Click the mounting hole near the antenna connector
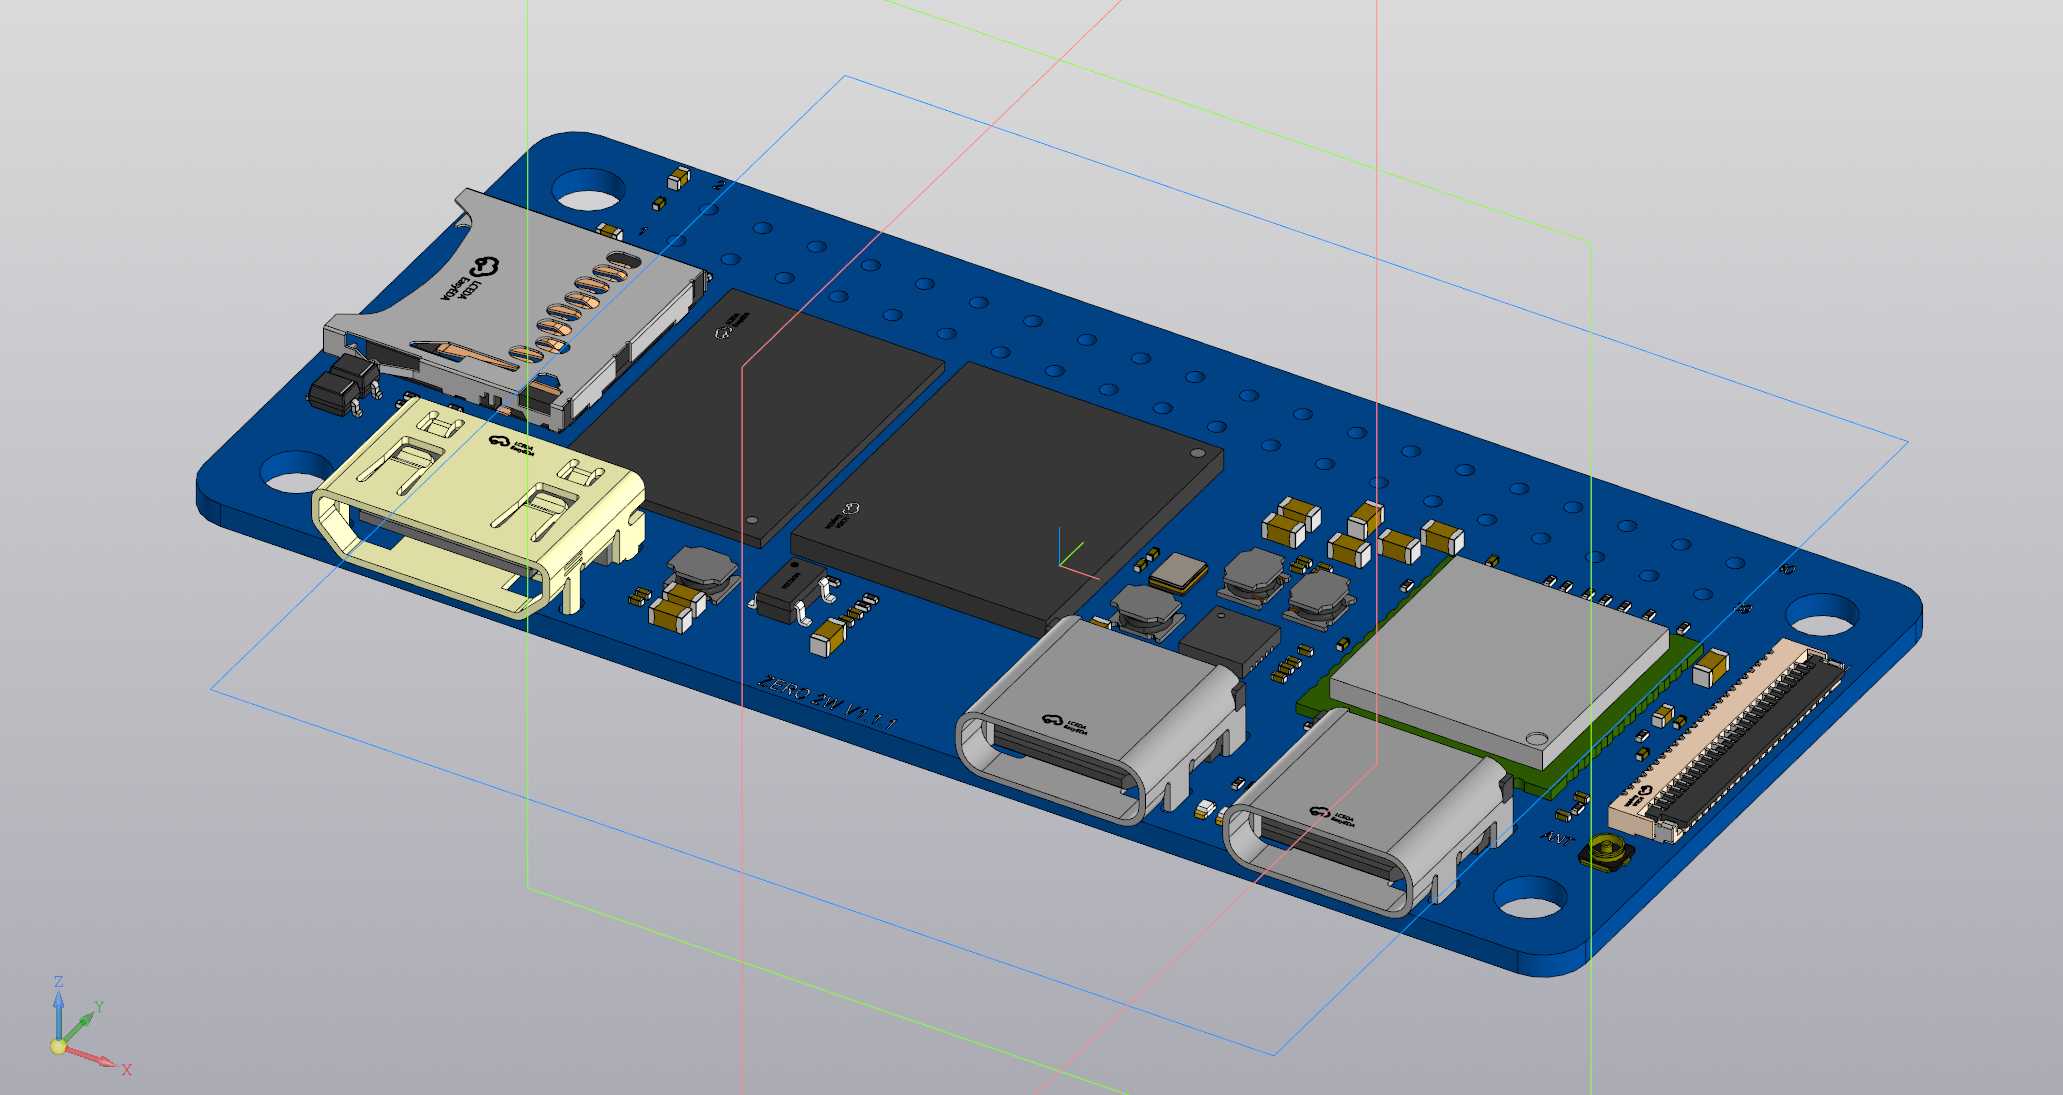 pyautogui.click(x=1530, y=897)
